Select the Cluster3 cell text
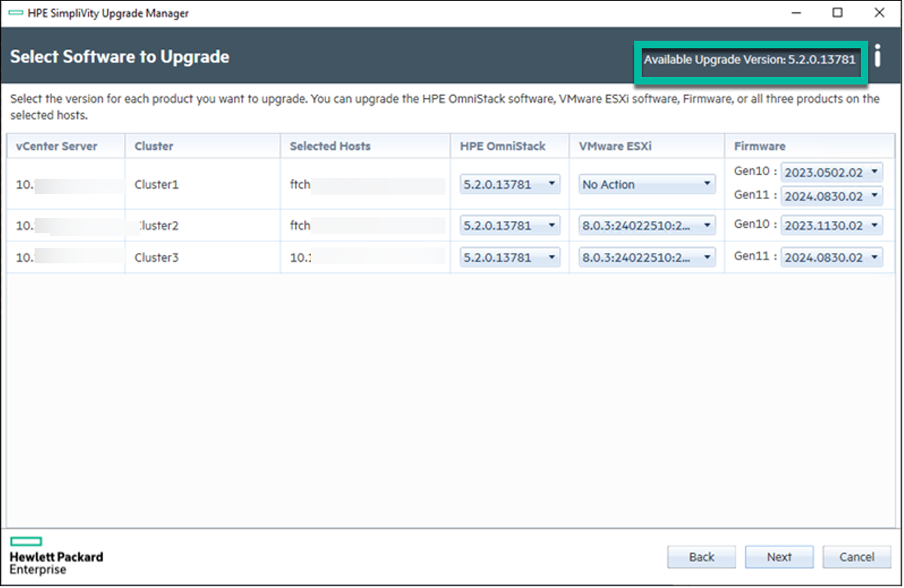This screenshot has width=904, height=588. tap(156, 257)
